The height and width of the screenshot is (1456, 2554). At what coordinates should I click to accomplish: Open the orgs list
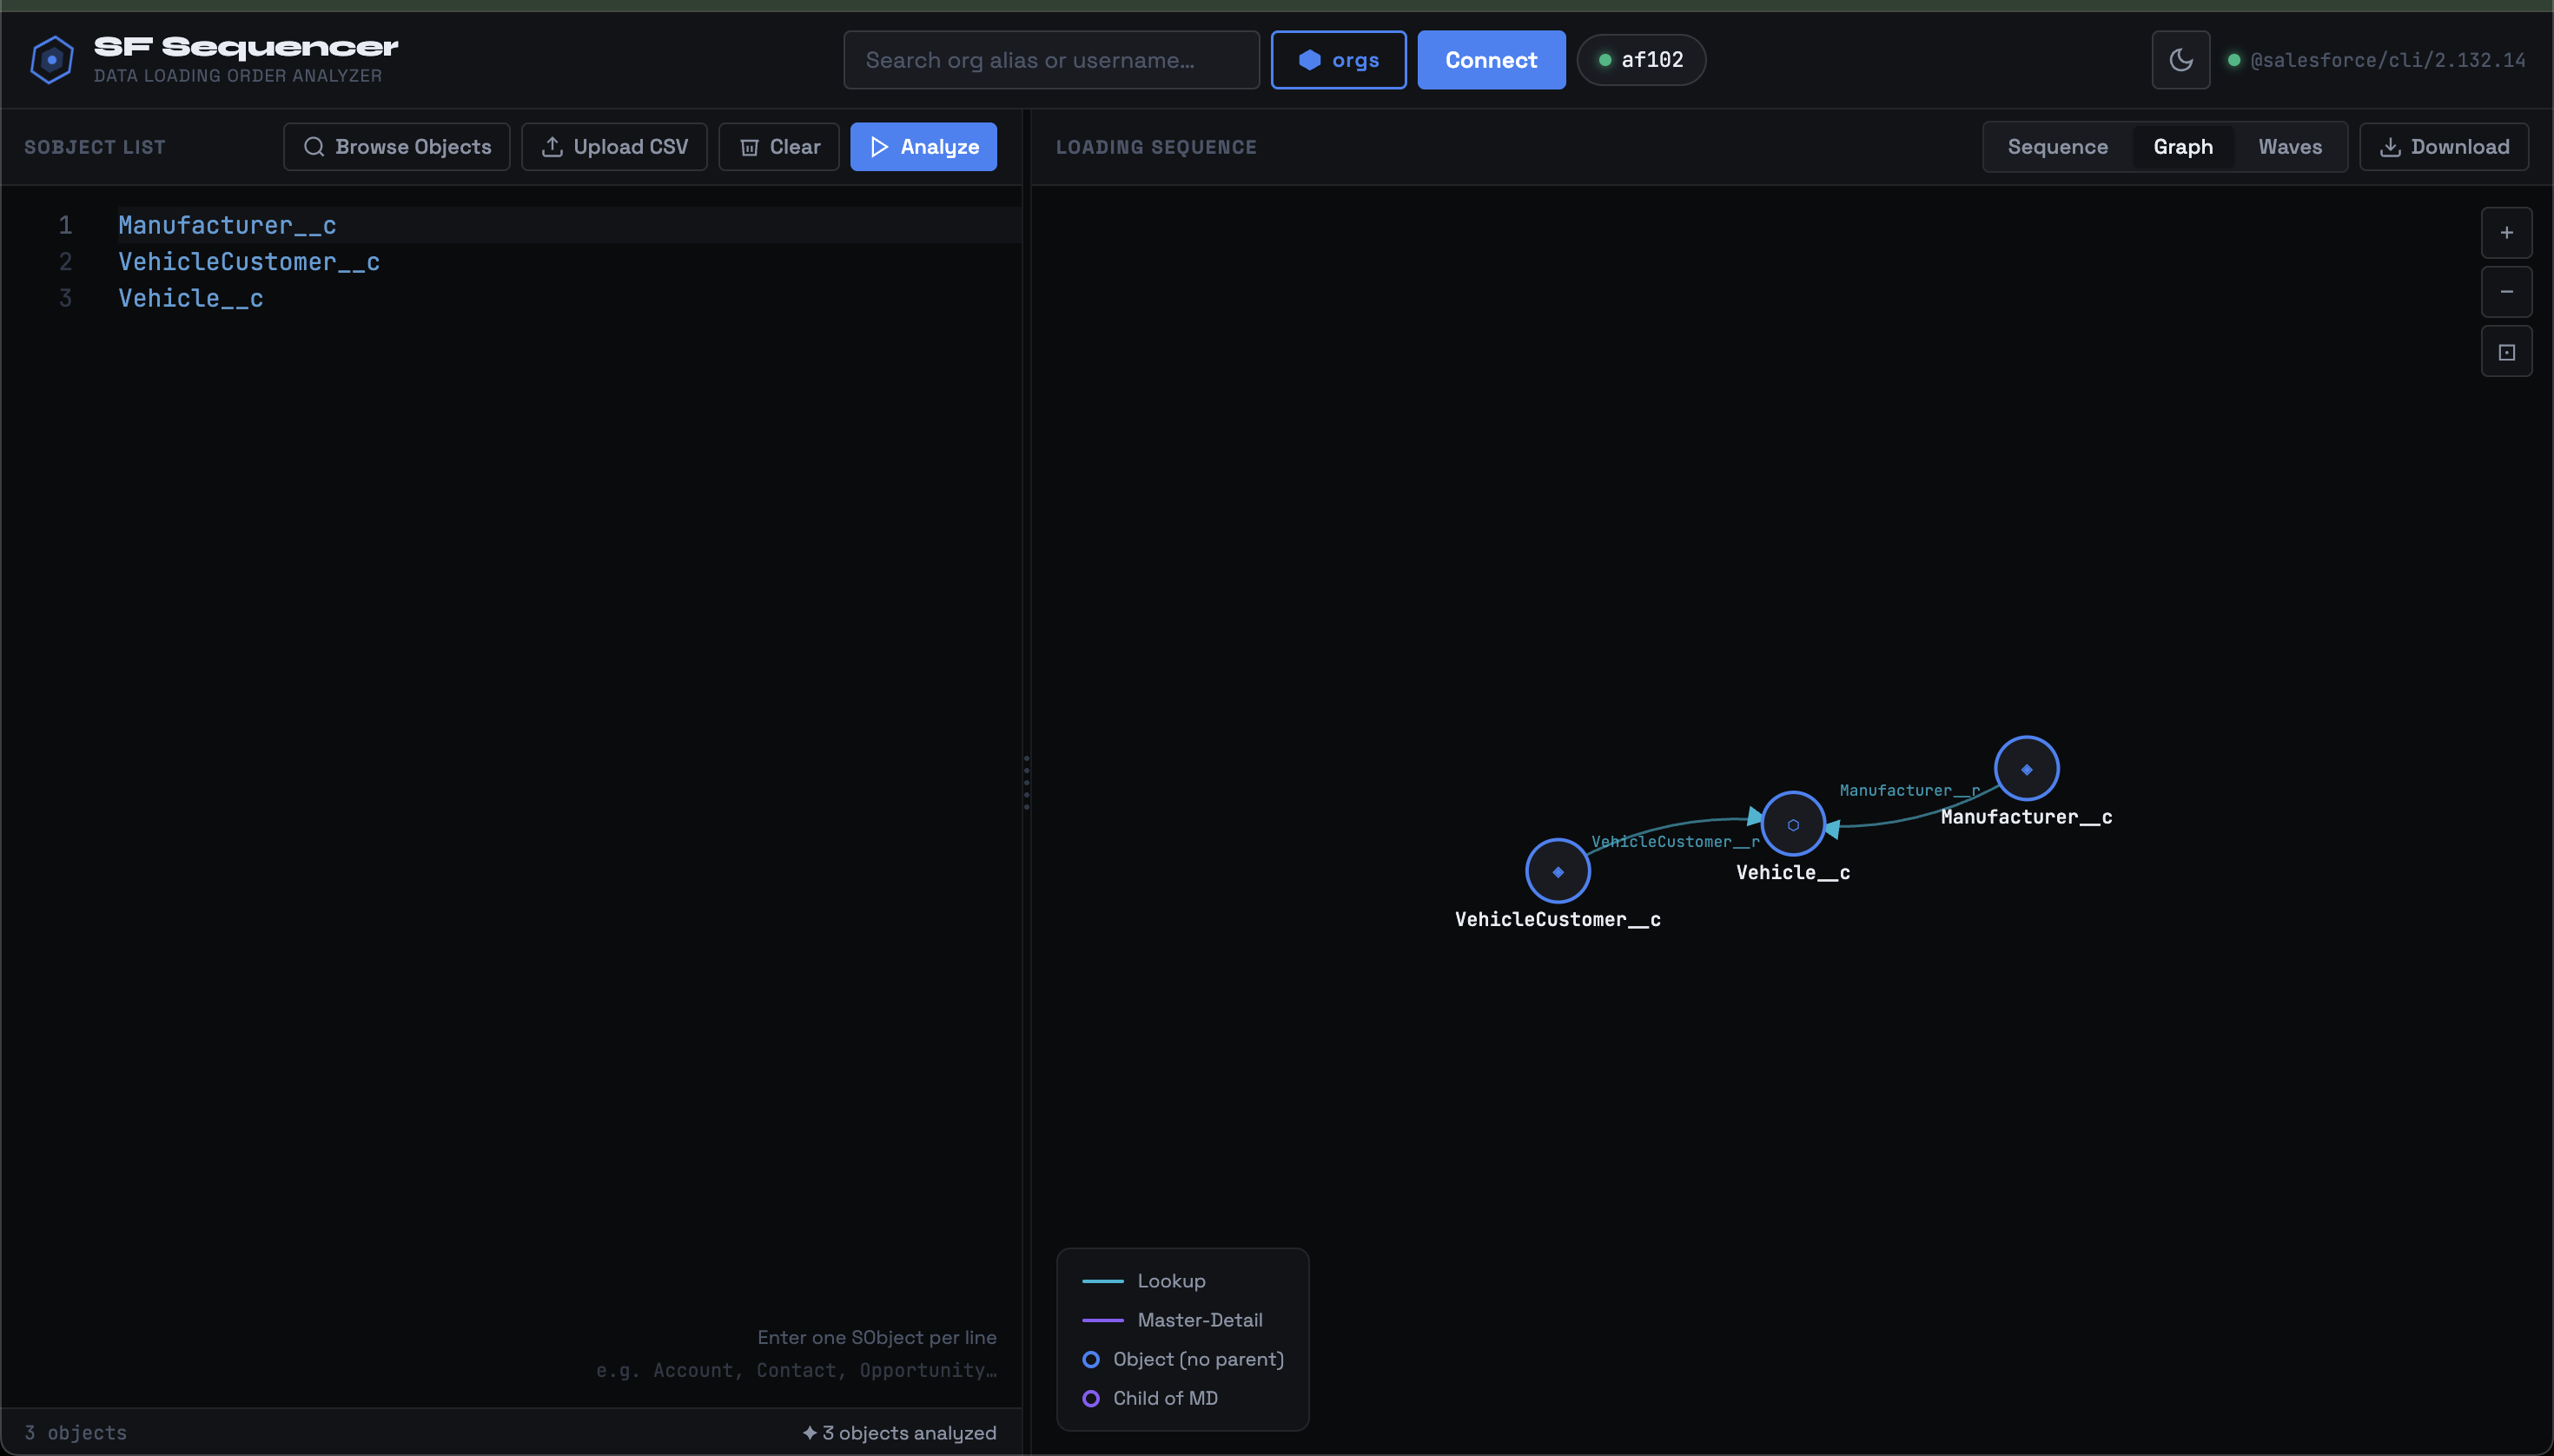[1338, 60]
